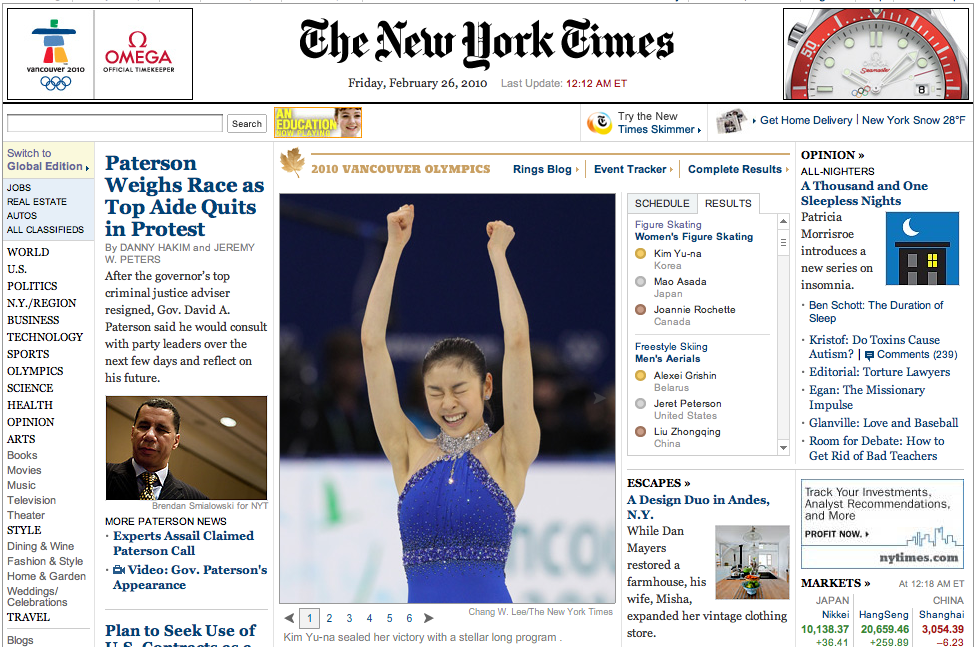Open the farmhouse interior thumbnail in Escapes
Viewport: 976px width, 647px height.
[752, 561]
